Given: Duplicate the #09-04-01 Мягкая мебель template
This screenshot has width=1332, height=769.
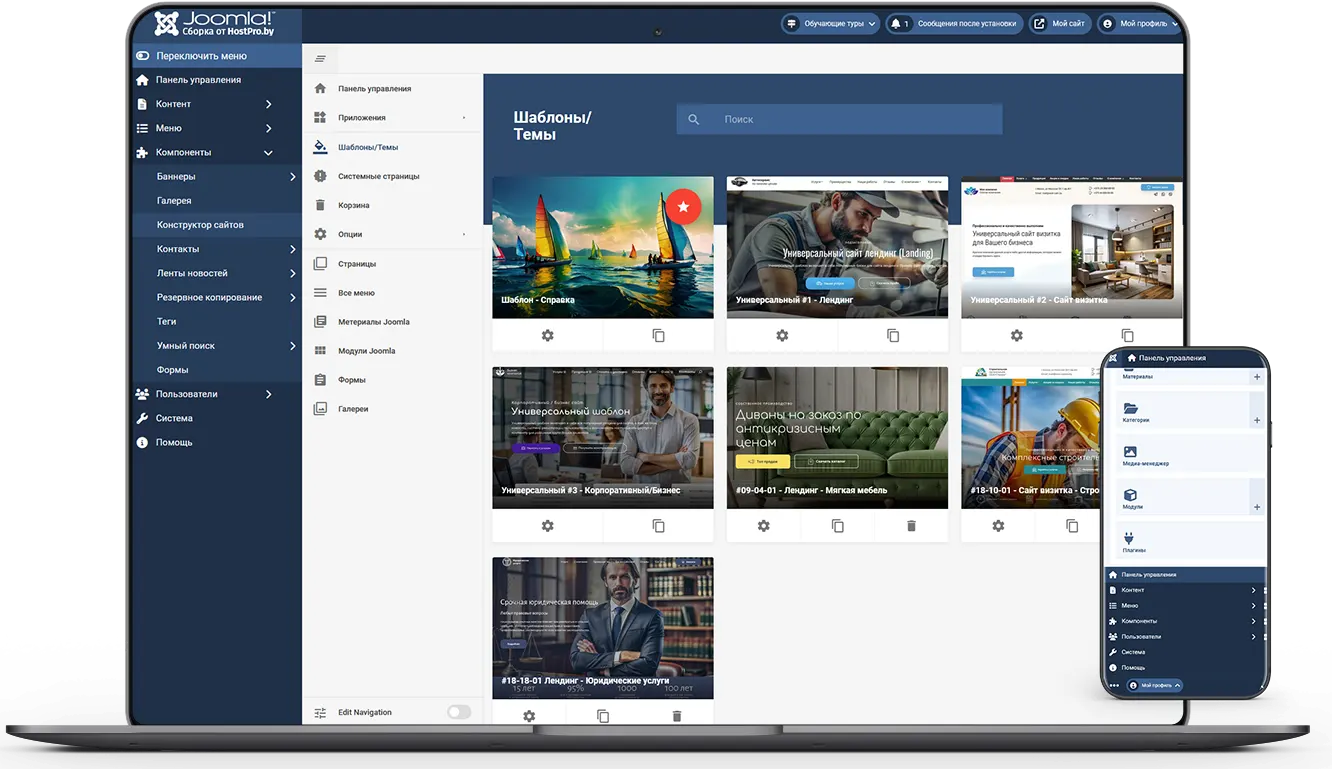Looking at the screenshot, I should [x=838, y=526].
